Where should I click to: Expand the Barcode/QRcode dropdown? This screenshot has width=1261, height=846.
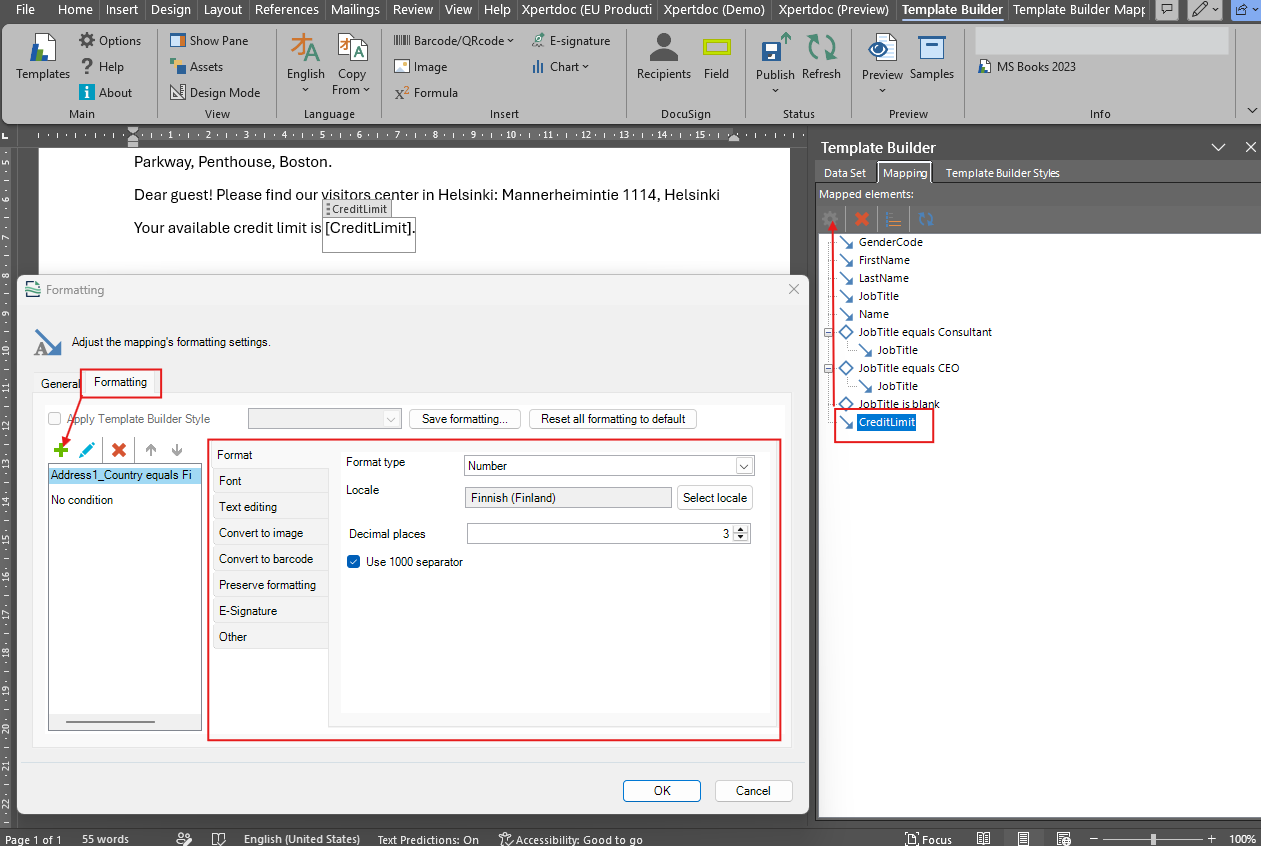click(453, 41)
